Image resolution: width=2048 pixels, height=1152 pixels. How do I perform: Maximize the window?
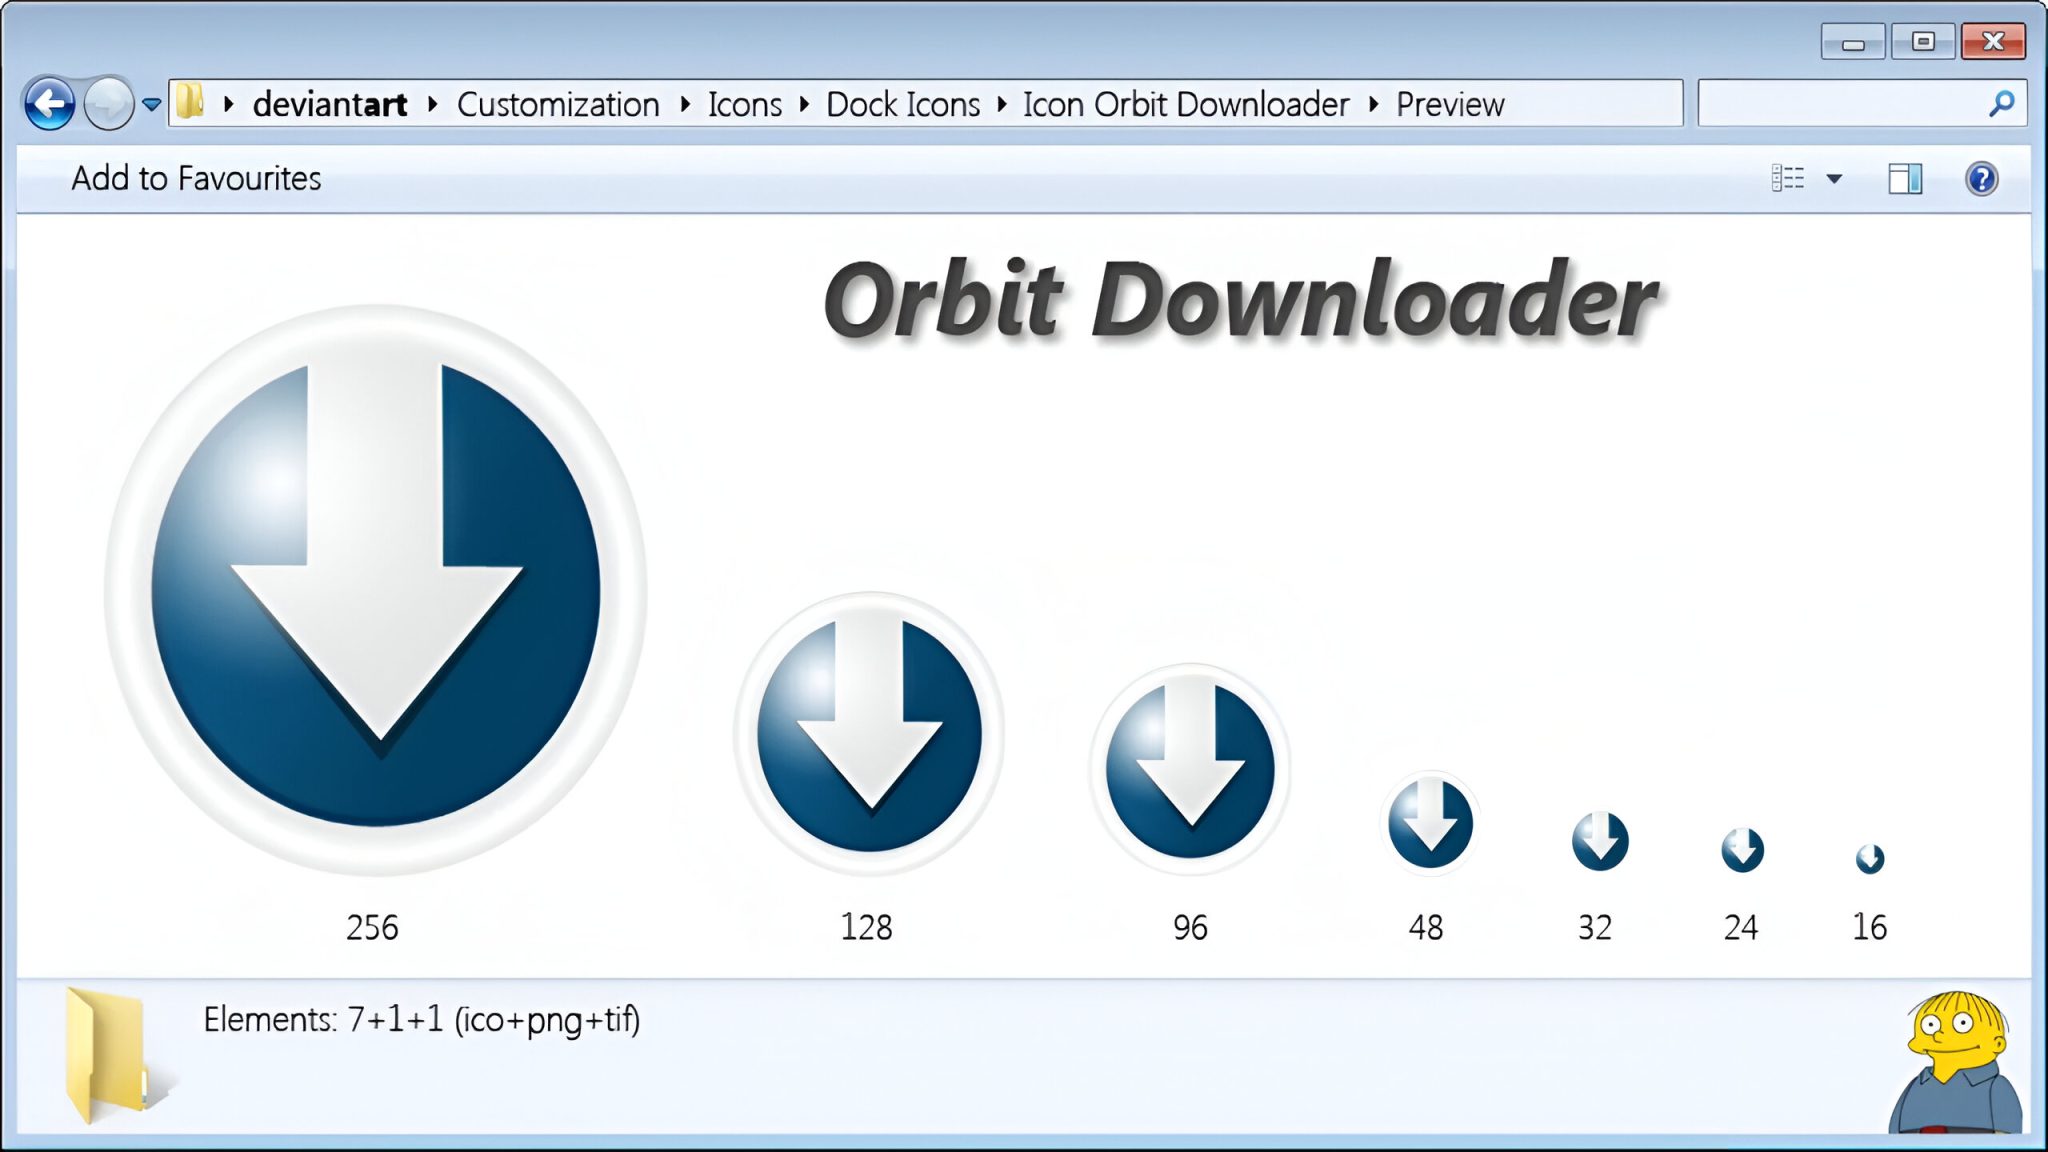tap(1923, 42)
